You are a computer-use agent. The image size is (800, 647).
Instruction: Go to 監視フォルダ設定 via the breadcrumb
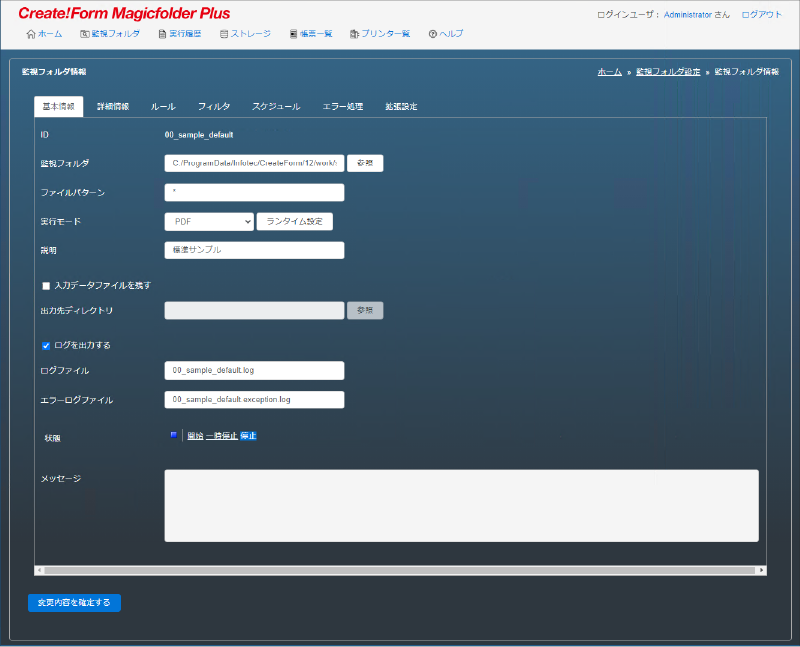click(x=668, y=72)
